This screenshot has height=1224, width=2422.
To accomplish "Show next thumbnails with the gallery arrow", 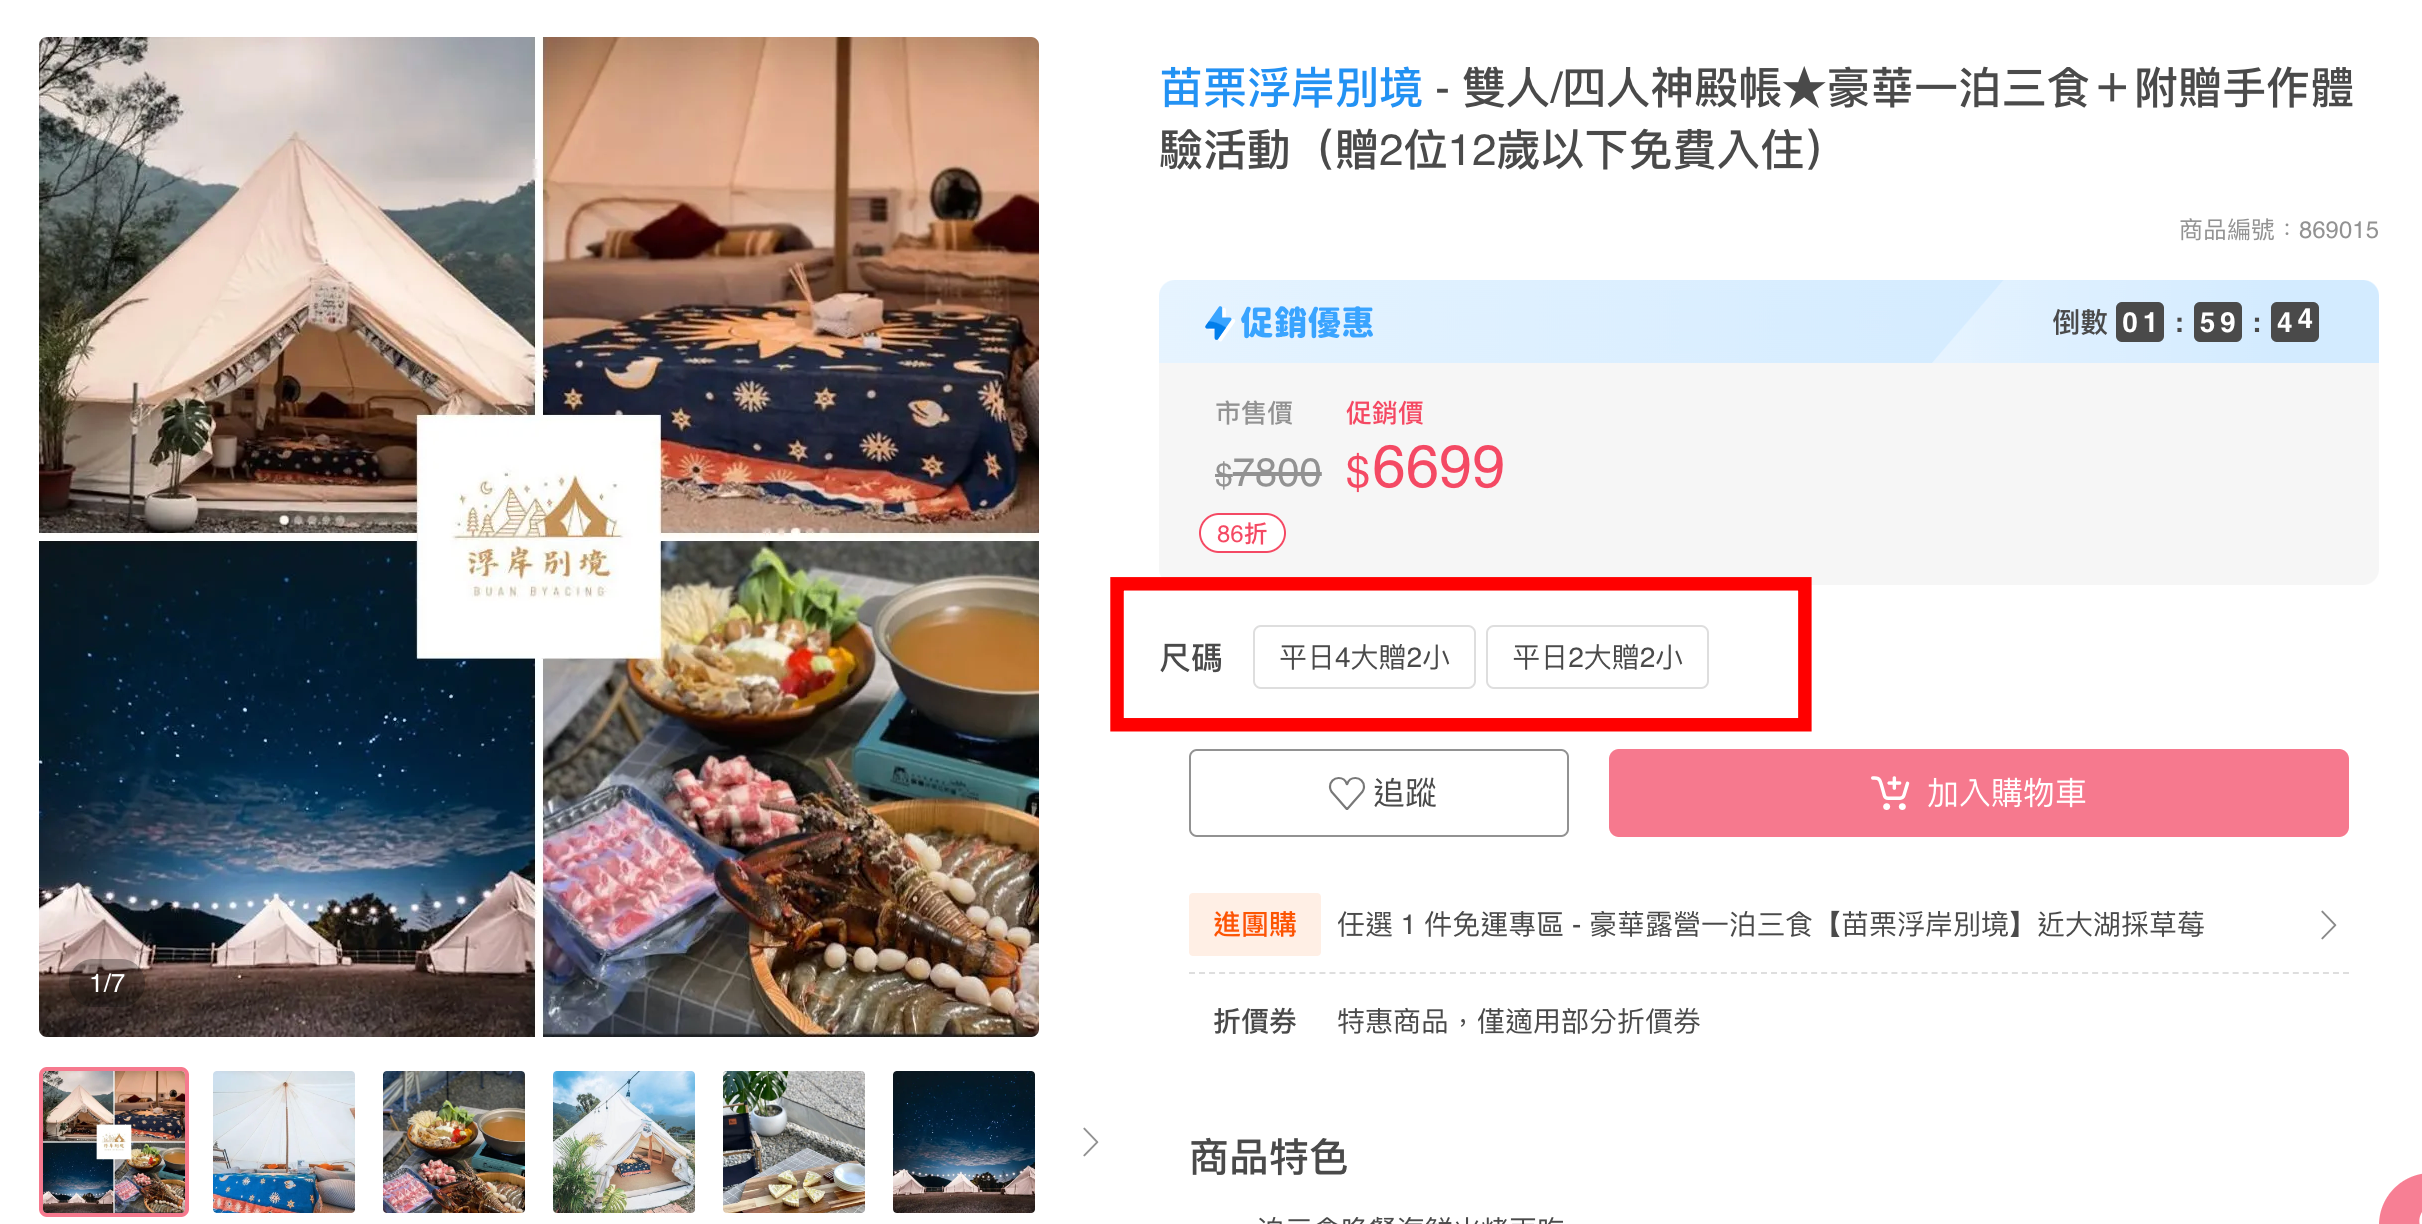I will pyautogui.click(x=1090, y=1142).
